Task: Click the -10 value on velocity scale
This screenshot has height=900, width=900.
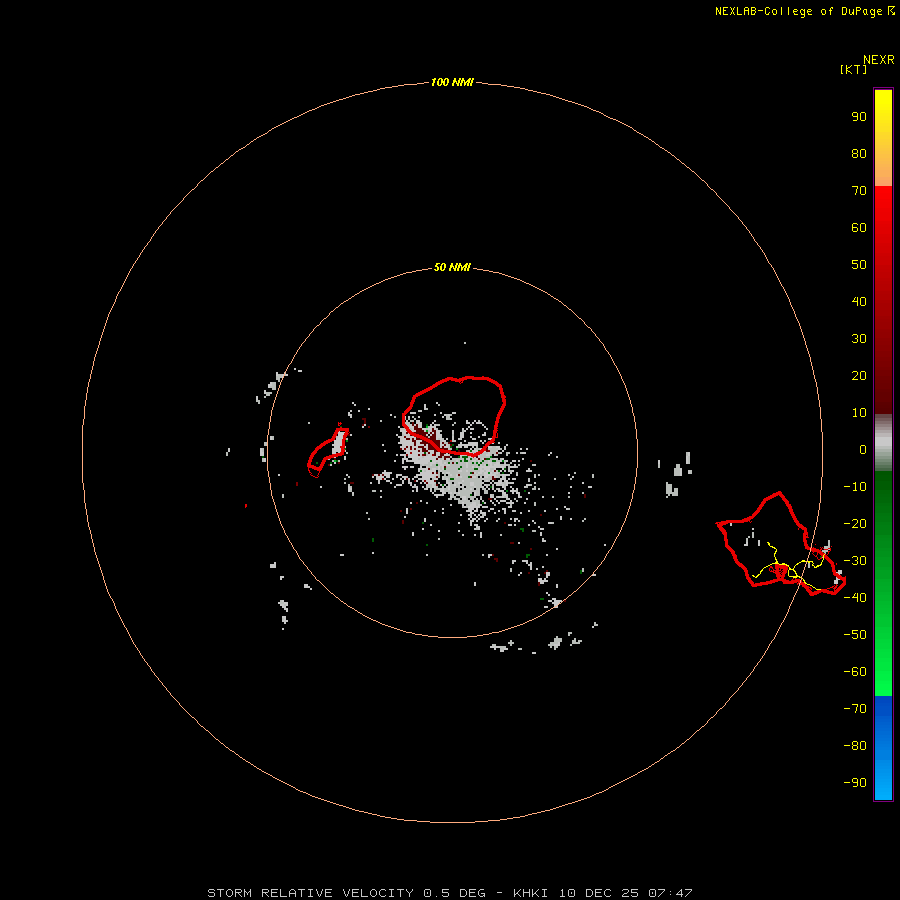Action: click(x=855, y=487)
